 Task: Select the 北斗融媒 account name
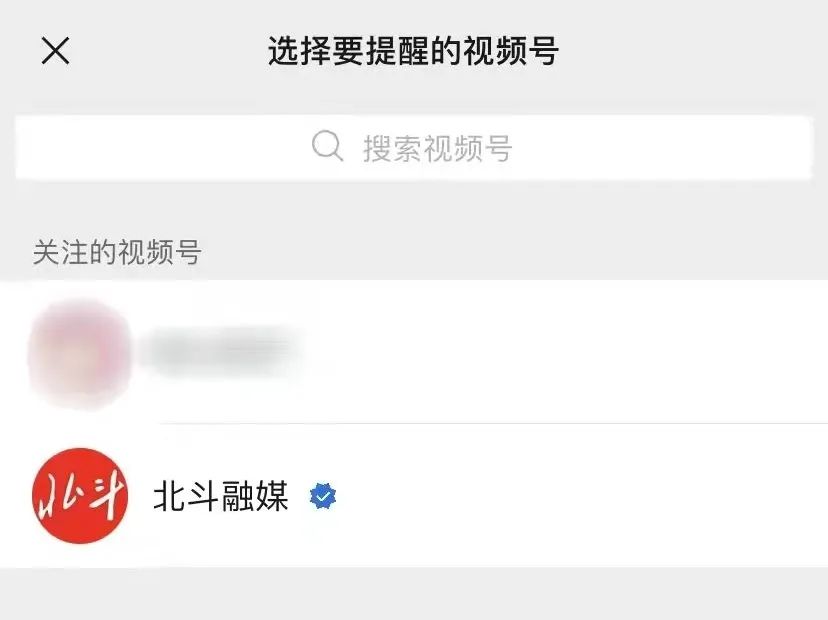221,496
